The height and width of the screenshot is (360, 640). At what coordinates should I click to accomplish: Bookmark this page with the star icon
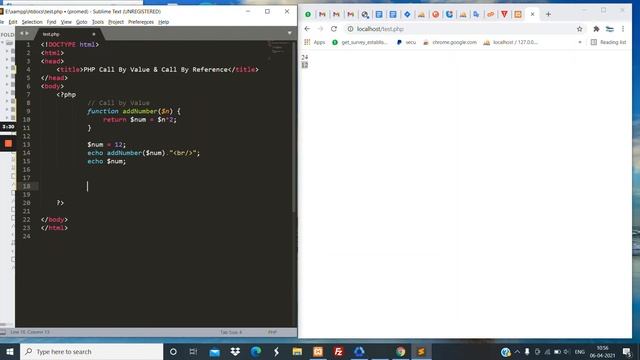[x=580, y=29]
